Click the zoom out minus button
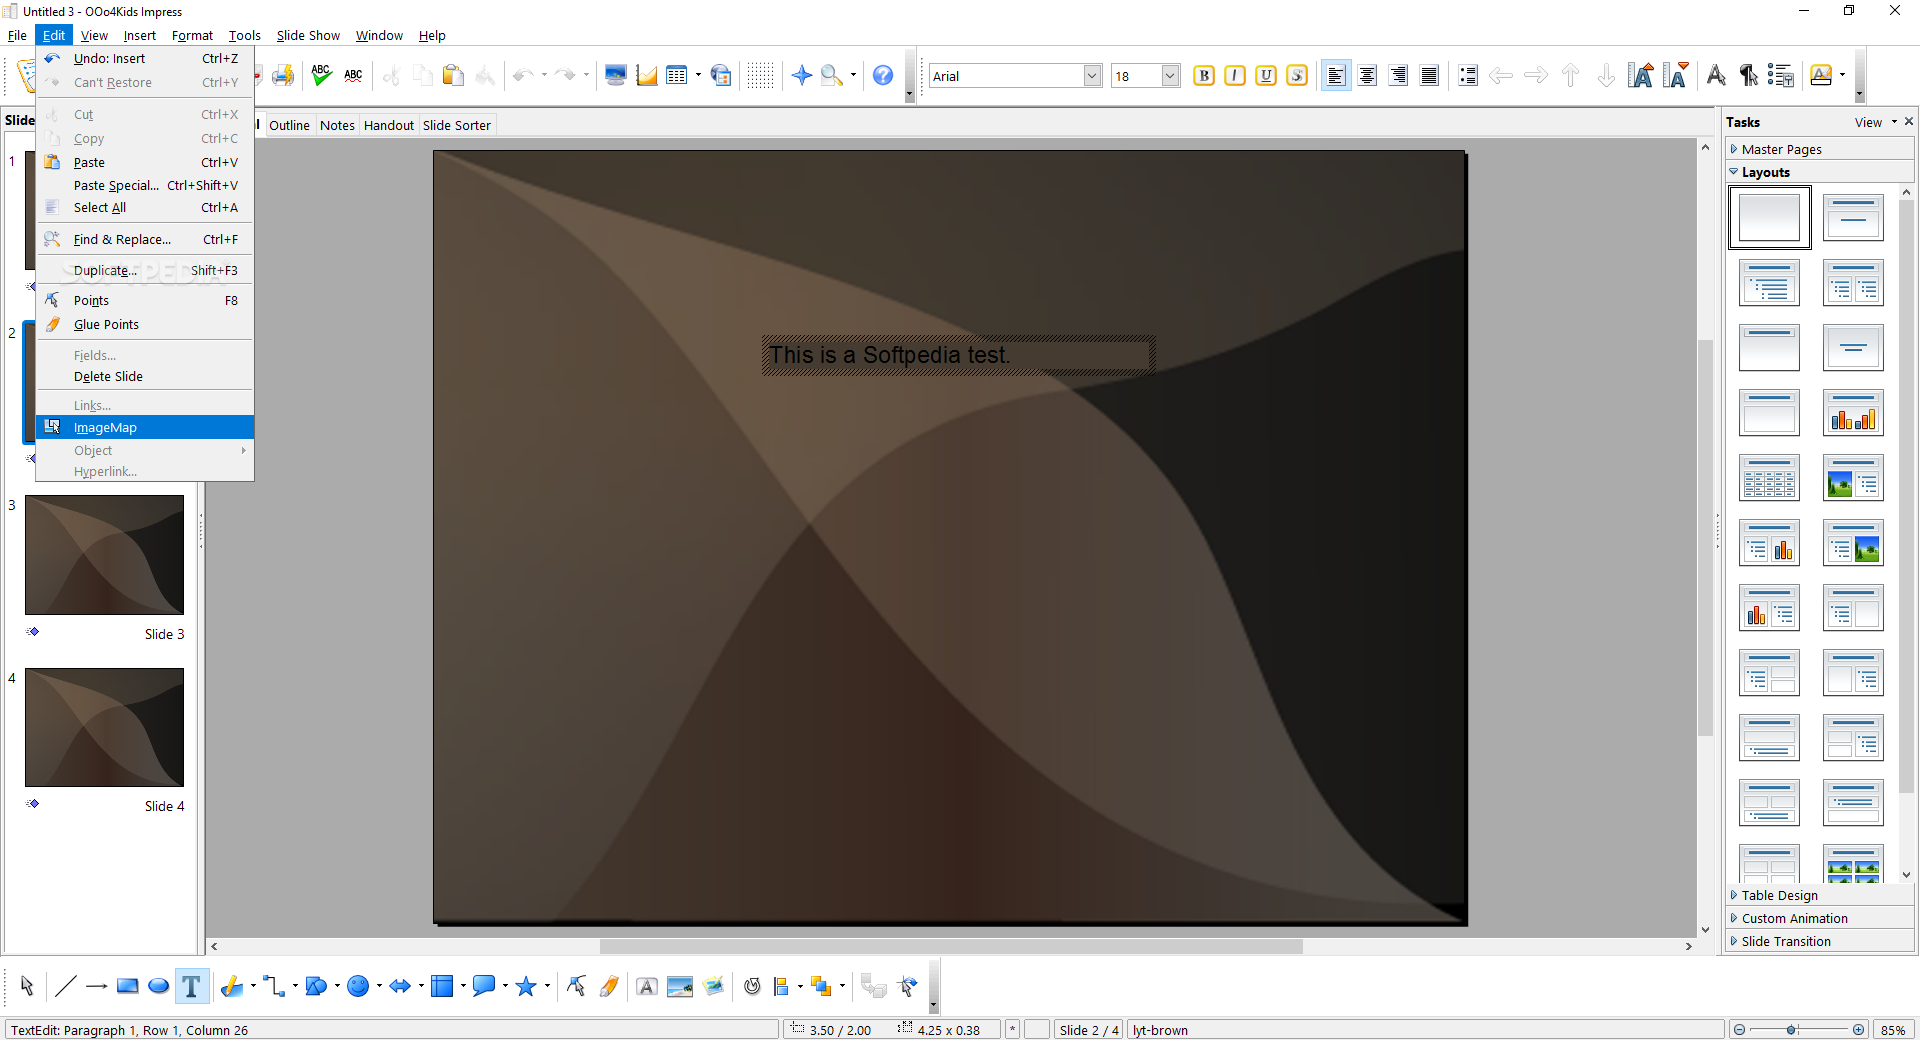The height and width of the screenshot is (1040, 1920). (x=1739, y=1029)
